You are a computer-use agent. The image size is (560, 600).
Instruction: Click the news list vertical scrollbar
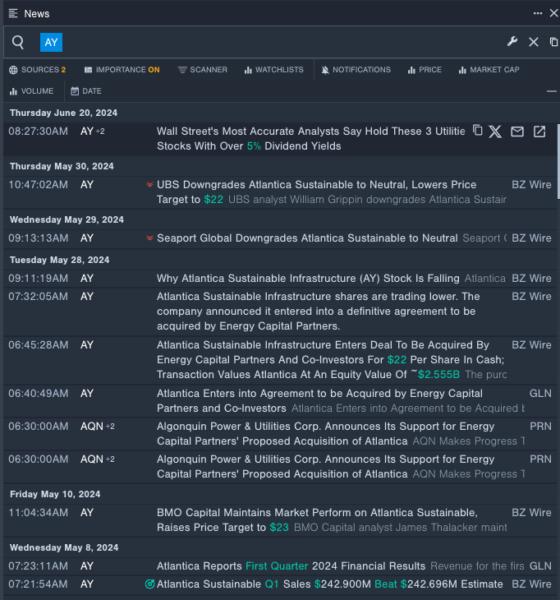click(558, 161)
